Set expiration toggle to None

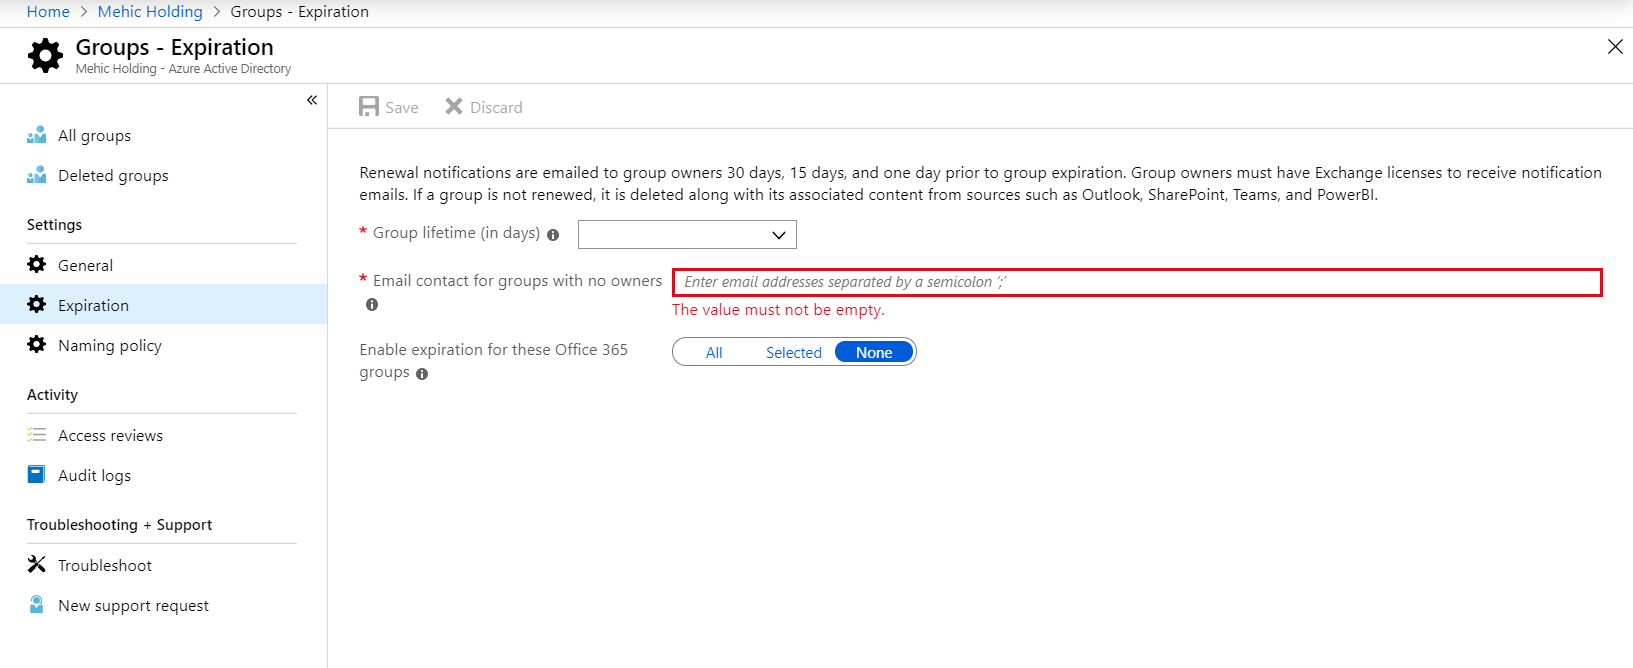(874, 352)
